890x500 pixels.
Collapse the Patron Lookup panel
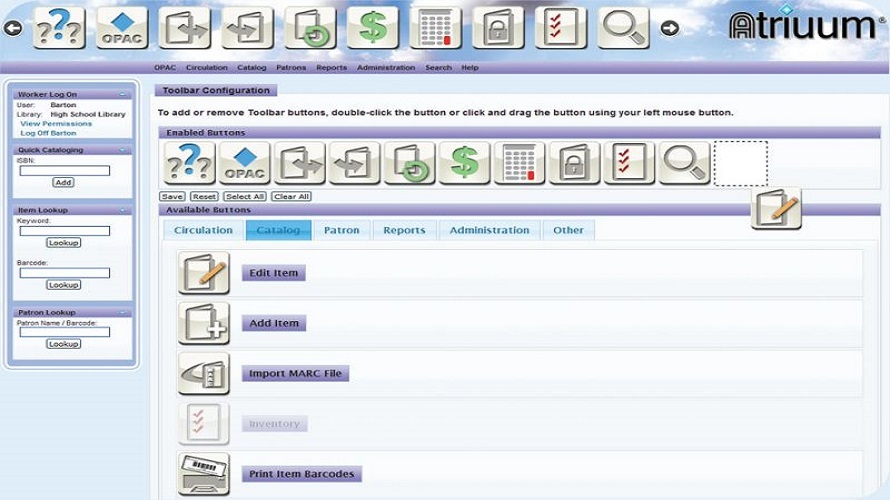122,313
